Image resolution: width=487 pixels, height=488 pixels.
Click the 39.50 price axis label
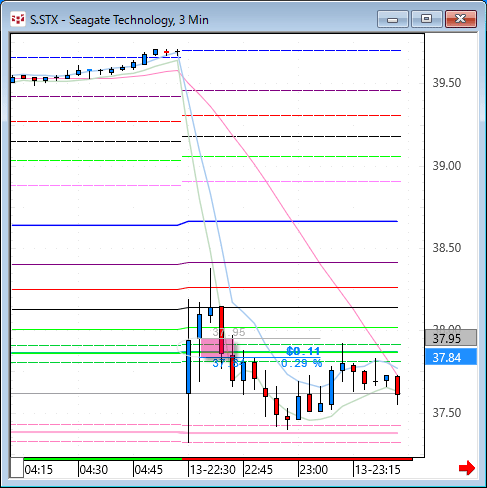447,83
